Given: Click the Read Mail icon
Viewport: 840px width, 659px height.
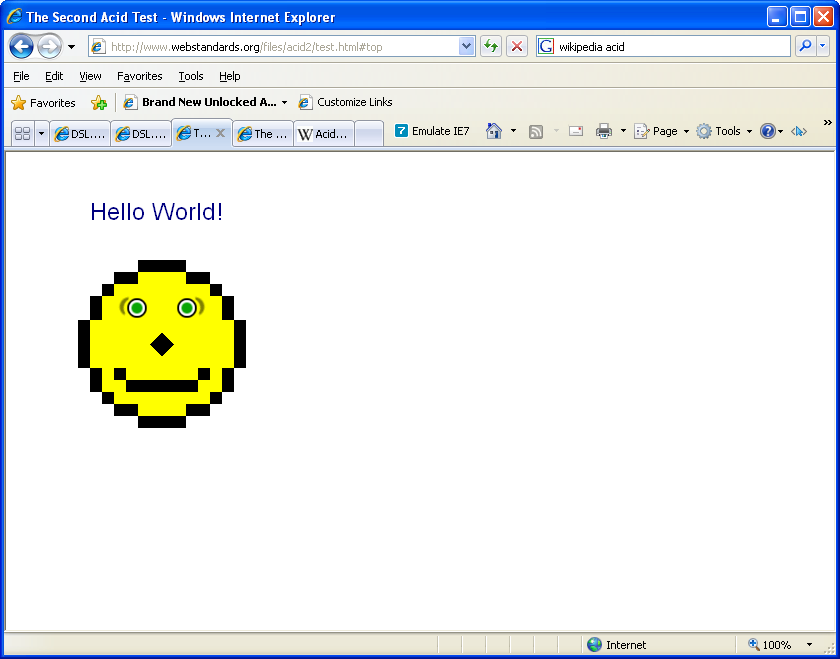Looking at the screenshot, I should pyautogui.click(x=576, y=131).
